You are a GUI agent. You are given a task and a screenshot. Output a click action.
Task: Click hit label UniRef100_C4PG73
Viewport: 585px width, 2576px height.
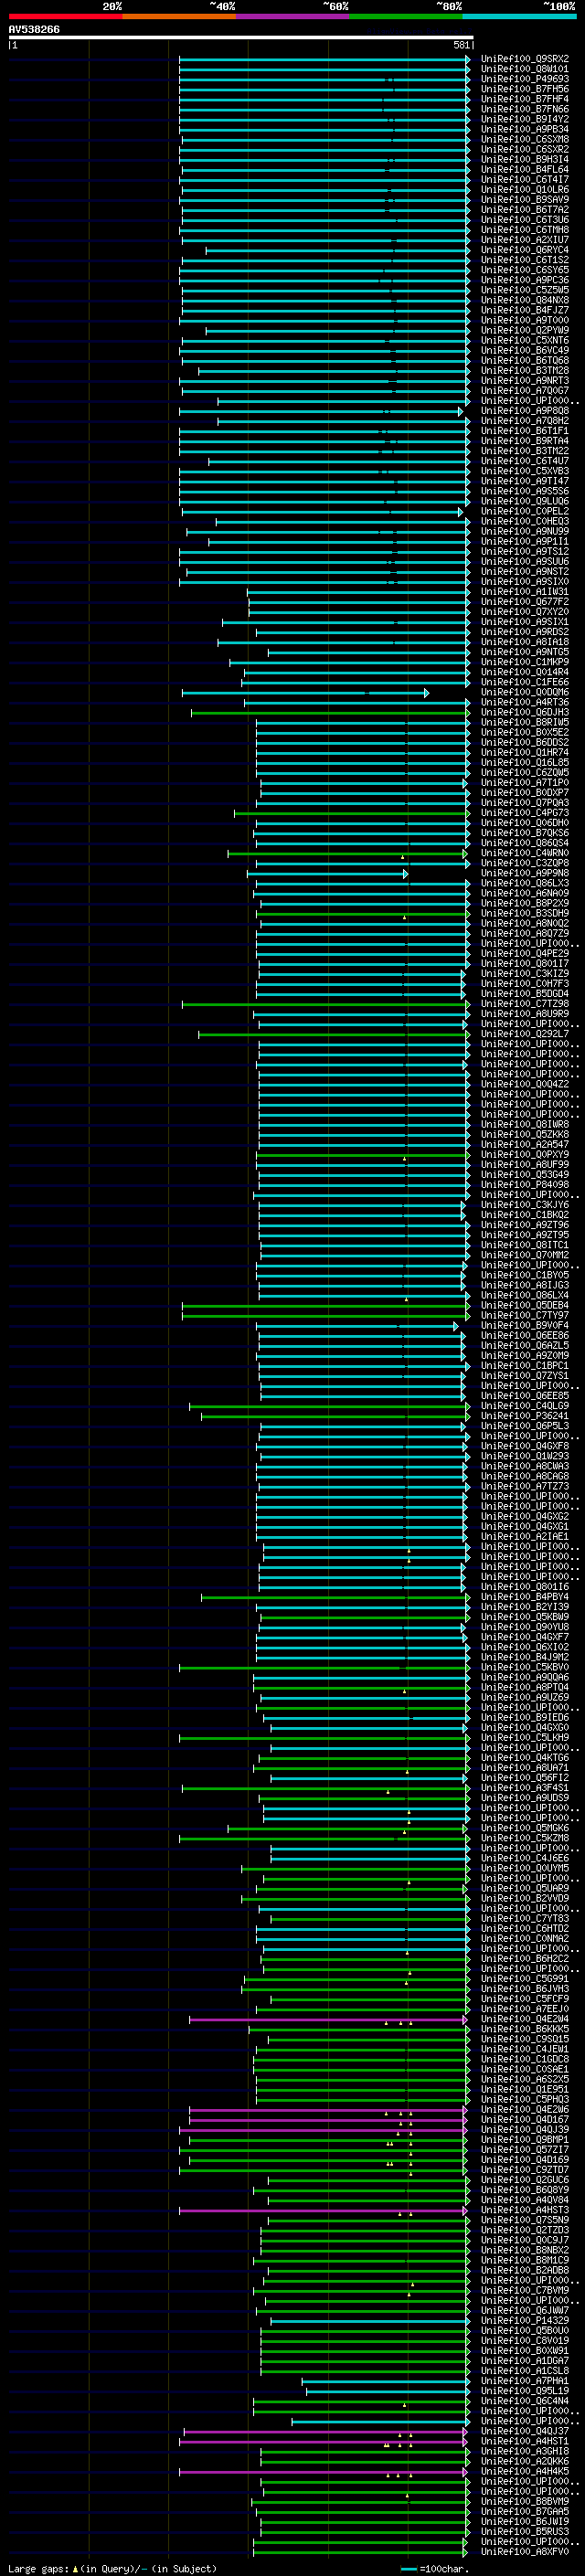pyautogui.click(x=525, y=813)
